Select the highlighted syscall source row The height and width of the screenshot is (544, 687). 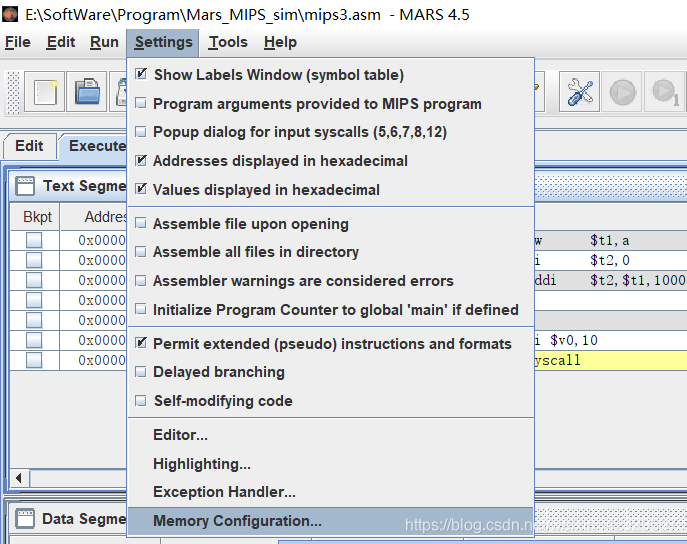pyautogui.click(x=610, y=360)
